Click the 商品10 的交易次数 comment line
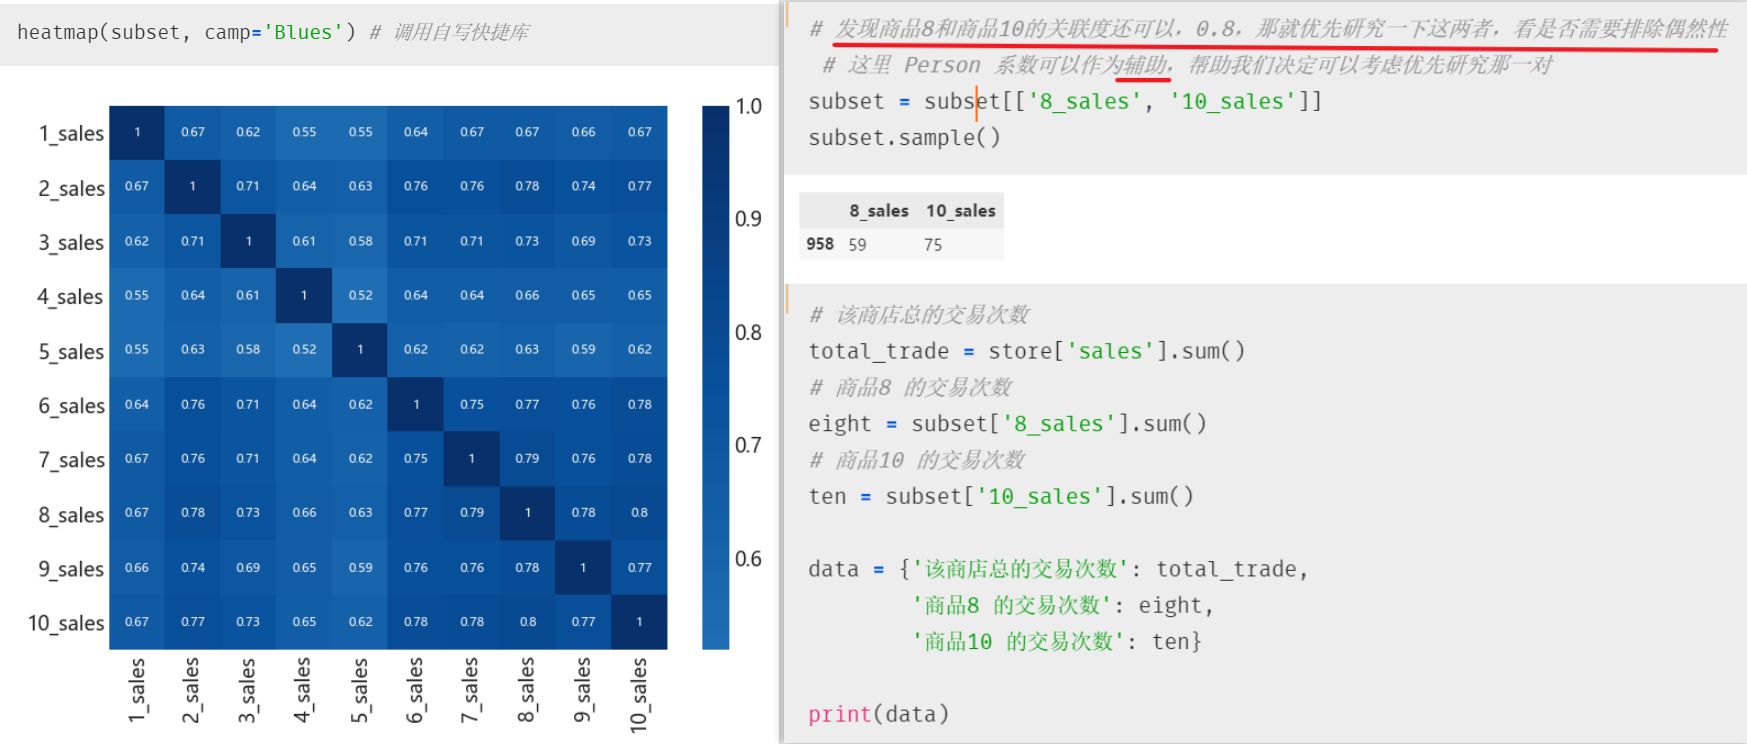 (917, 460)
